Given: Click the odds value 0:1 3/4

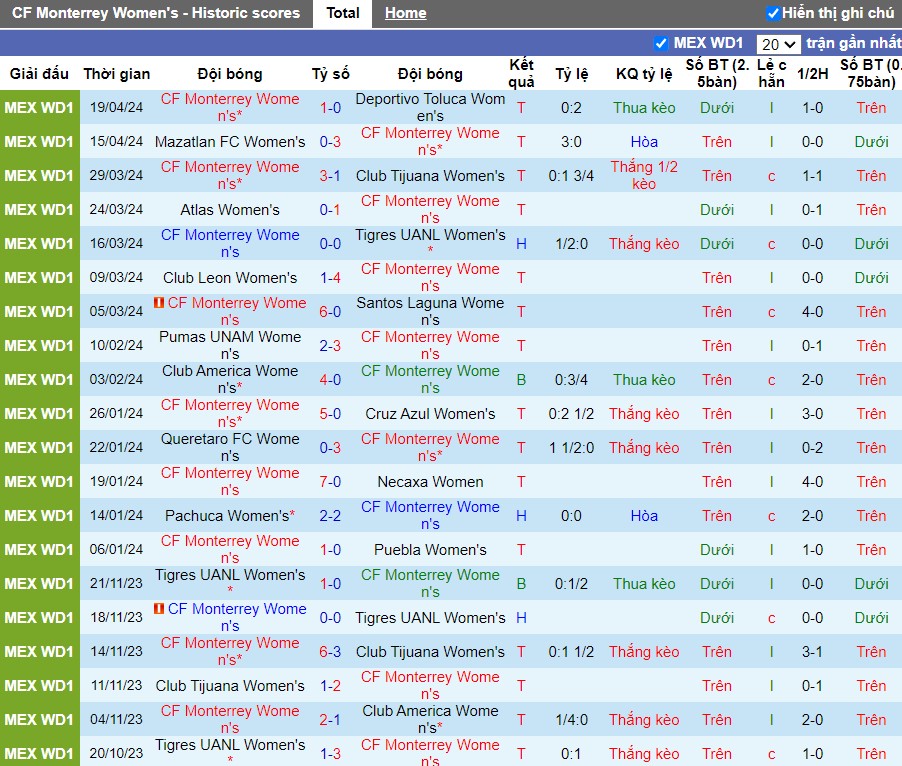Looking at the screenshot, I should (571, 175).
